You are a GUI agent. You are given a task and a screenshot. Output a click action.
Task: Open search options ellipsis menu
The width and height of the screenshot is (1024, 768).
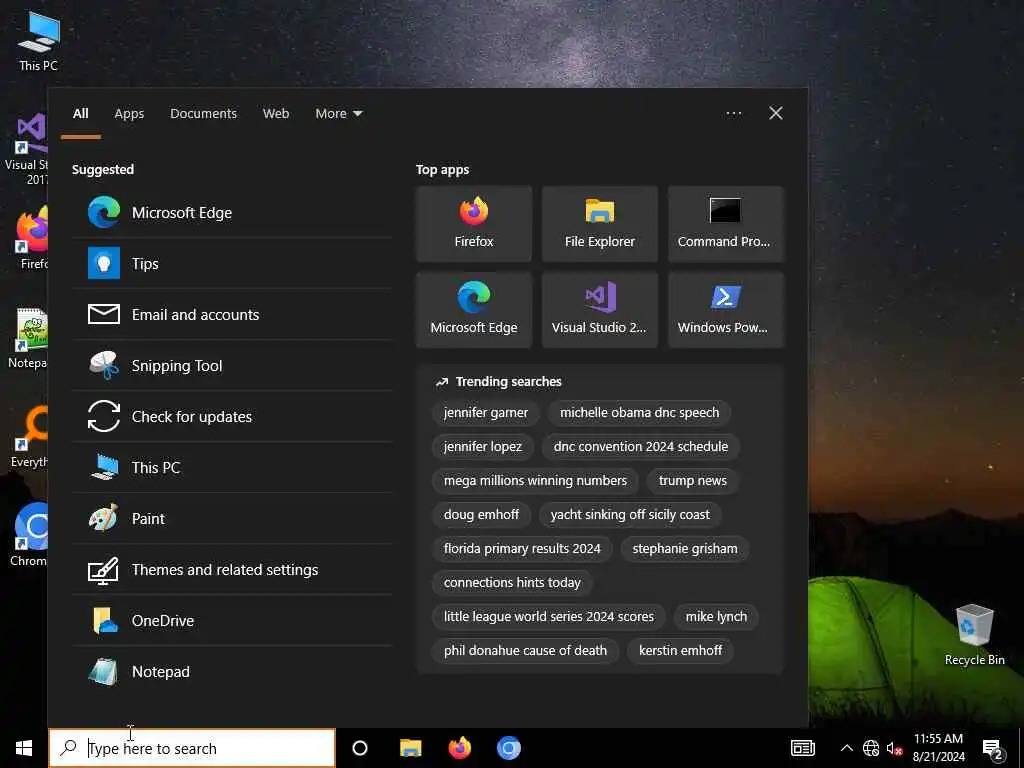click(733, 114)
